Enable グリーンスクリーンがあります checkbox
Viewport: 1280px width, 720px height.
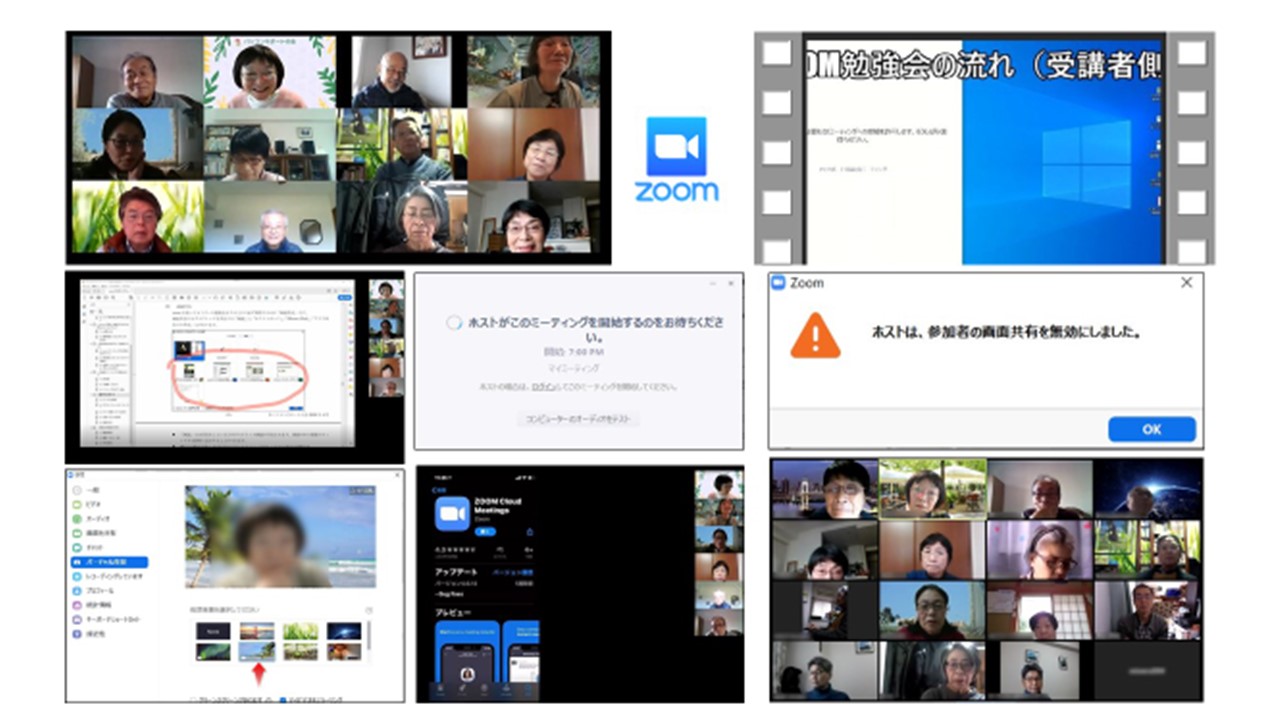click(193, 699)
